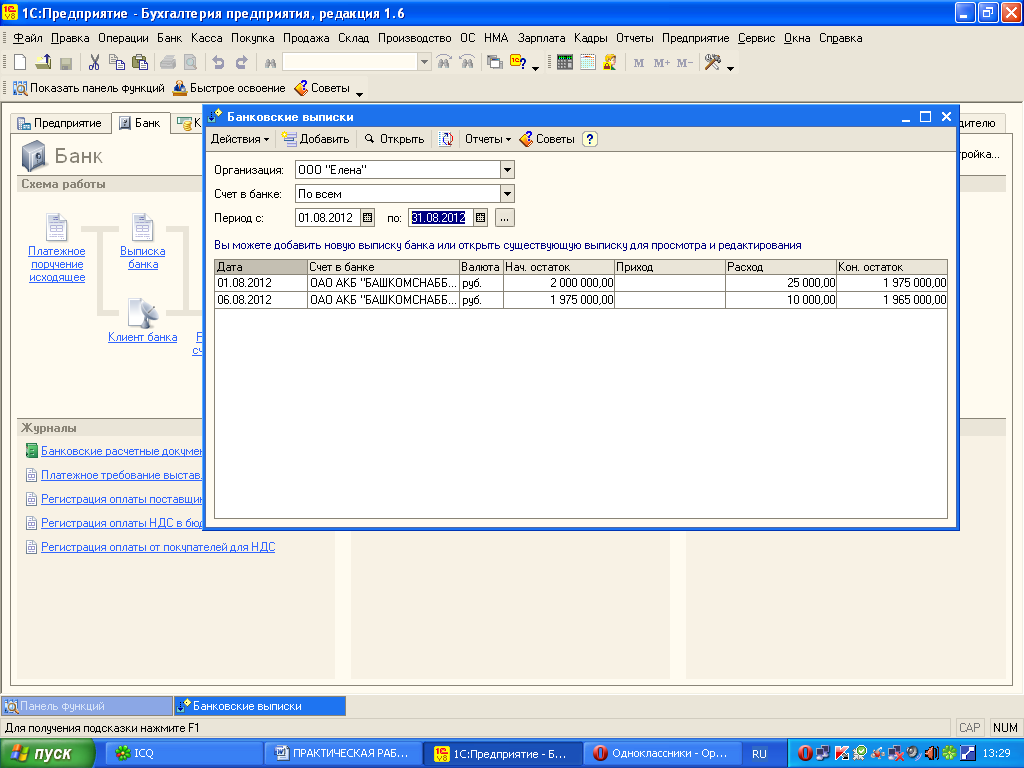The width and height of the screenshot is (1024, 768).
Task: Open the Зарплата menu
Action: pos(541,38)
